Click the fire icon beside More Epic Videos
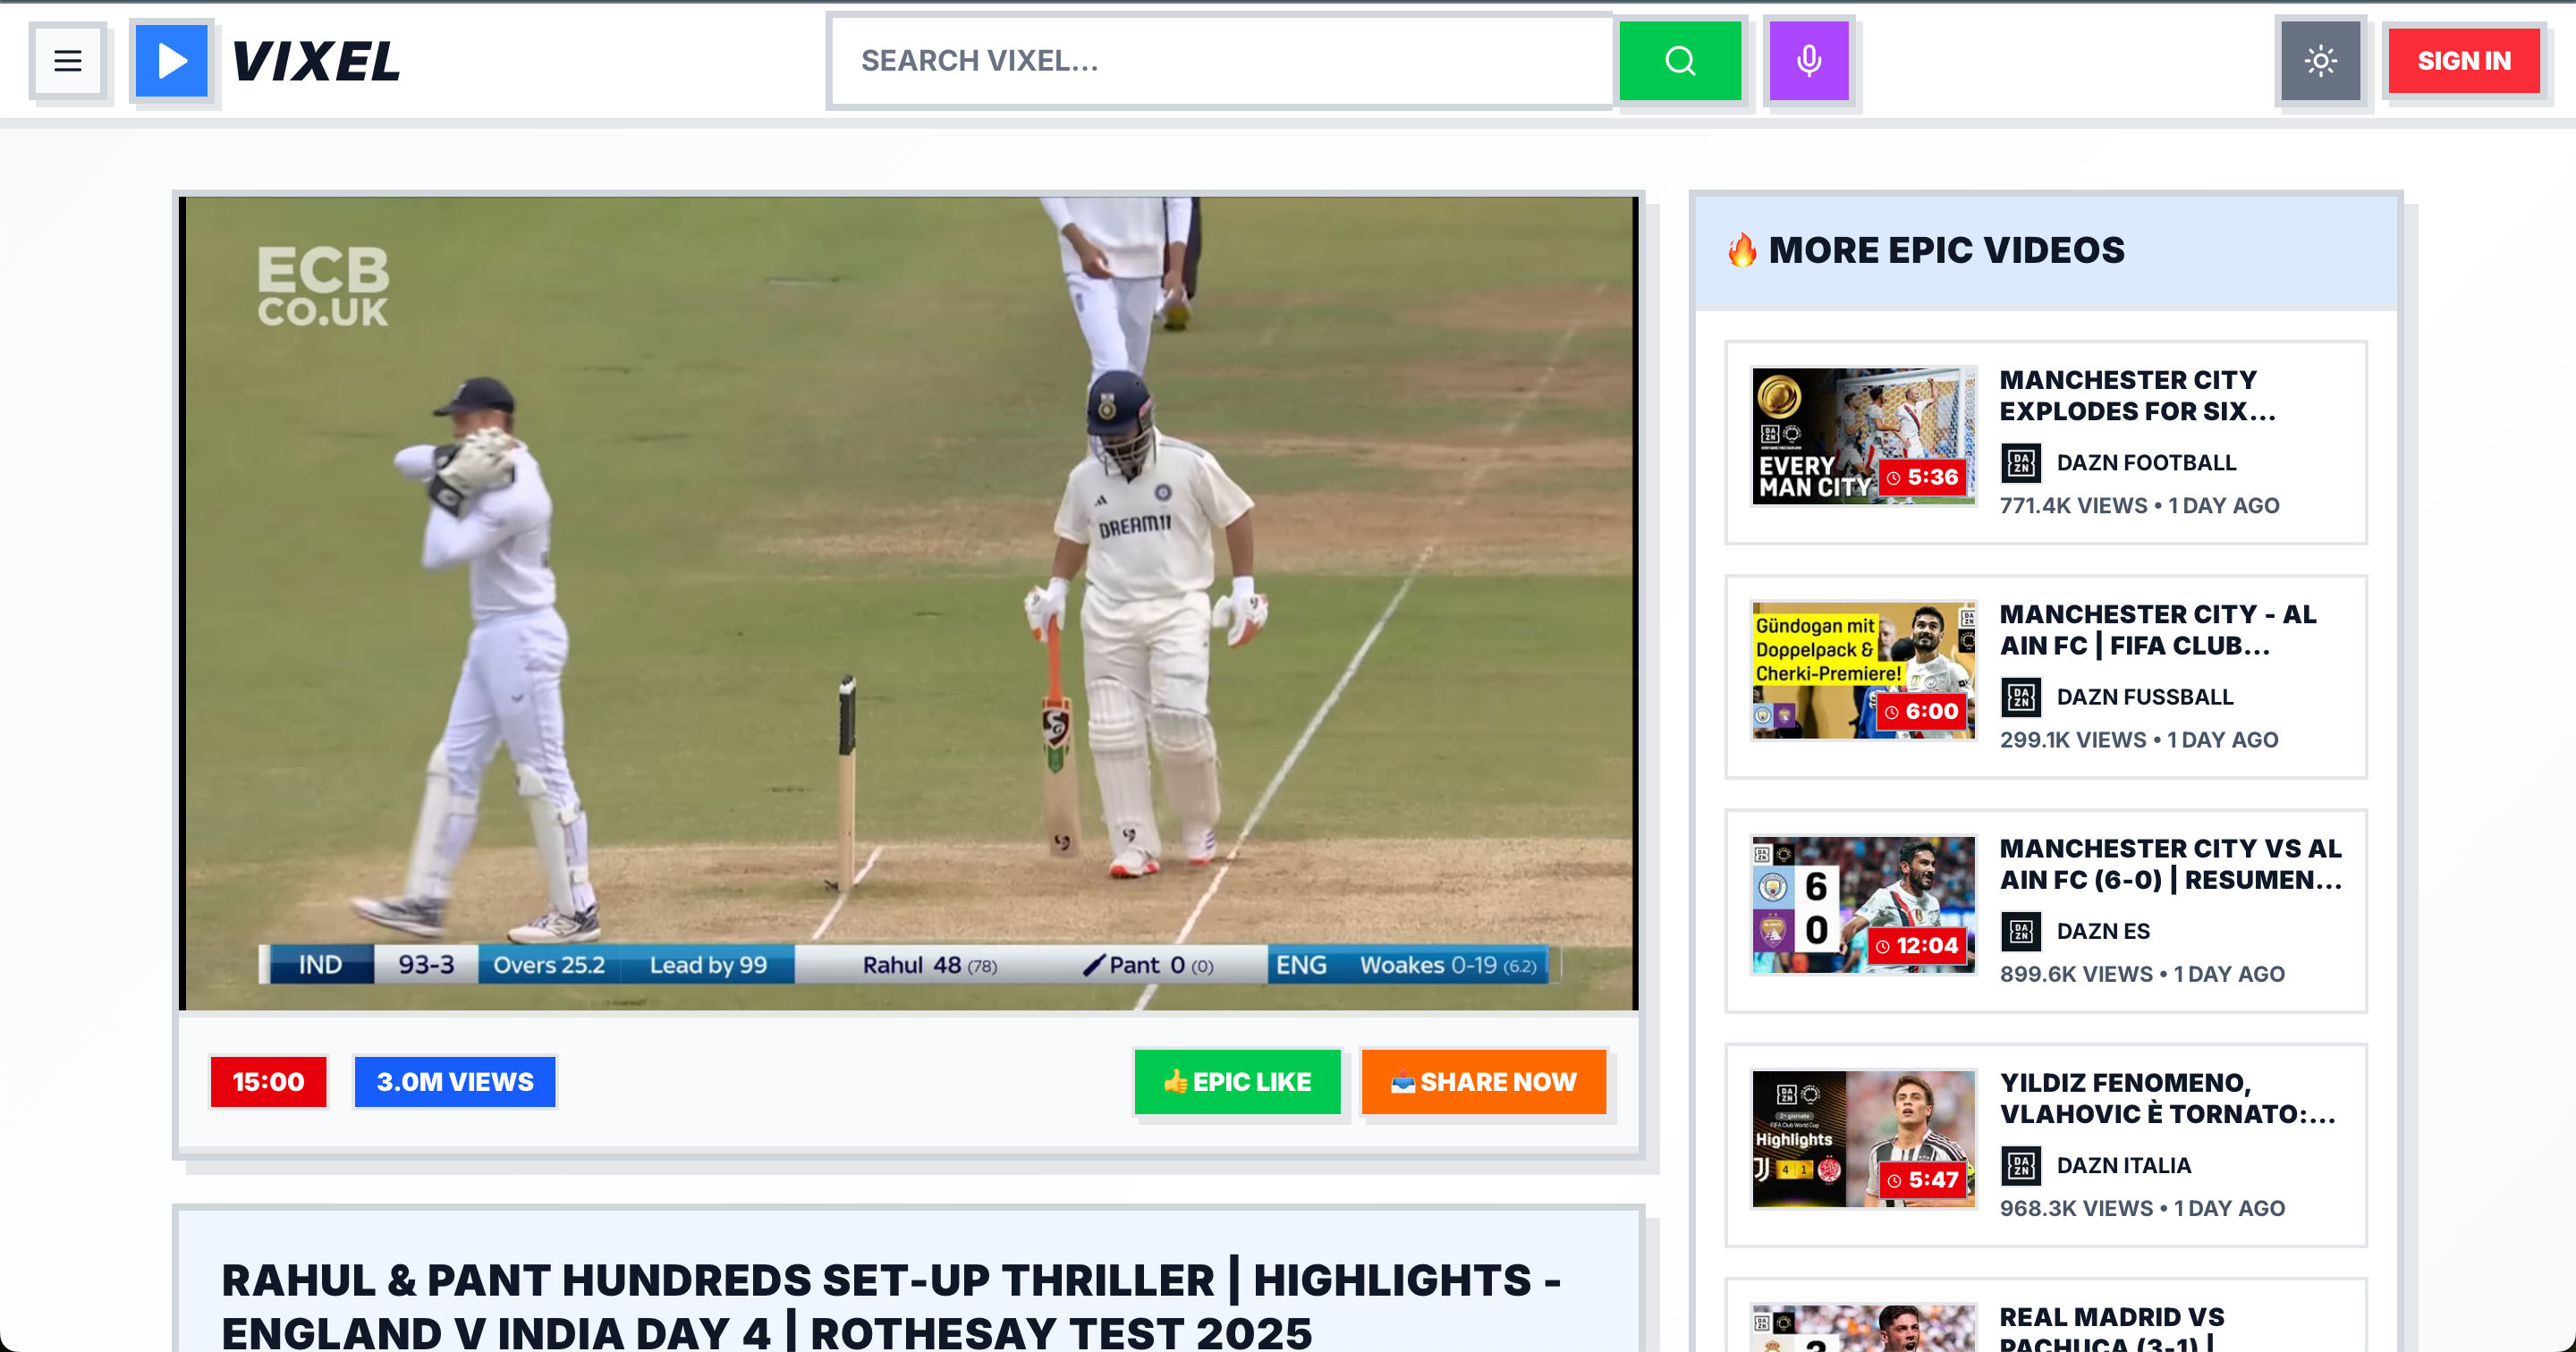 [x=1742, y=250]
